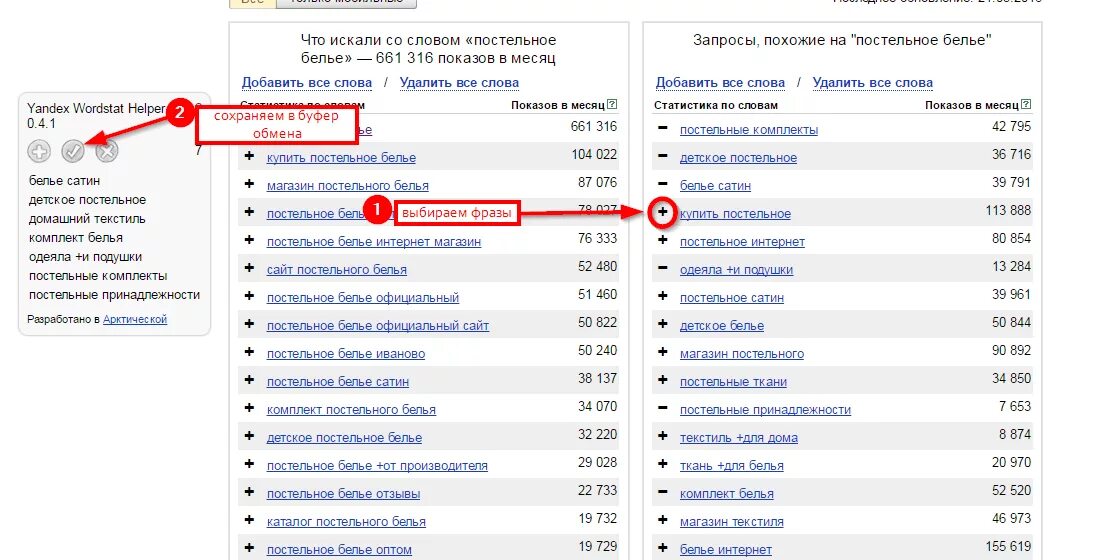Remove 'одеяла +и подушки' with minus icon

point(663,267)
